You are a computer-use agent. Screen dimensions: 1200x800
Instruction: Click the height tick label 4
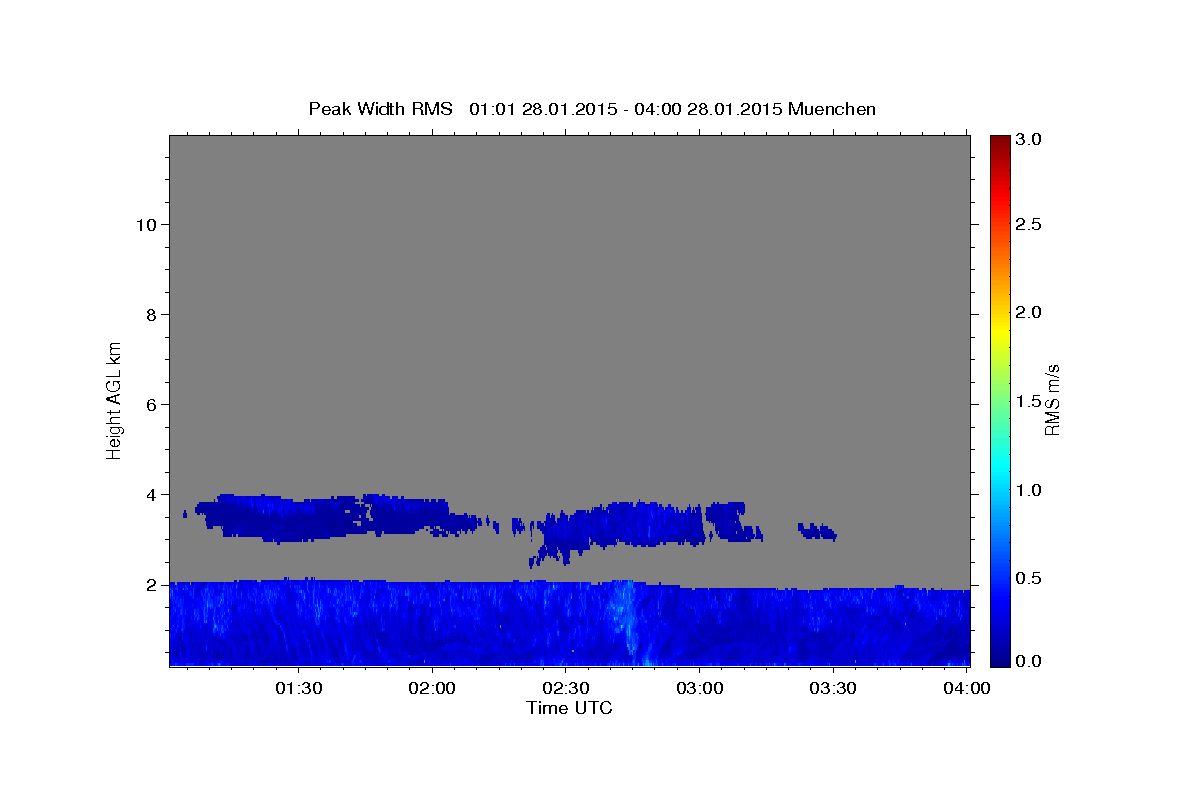pyautogui.click(x=150, y=494)
